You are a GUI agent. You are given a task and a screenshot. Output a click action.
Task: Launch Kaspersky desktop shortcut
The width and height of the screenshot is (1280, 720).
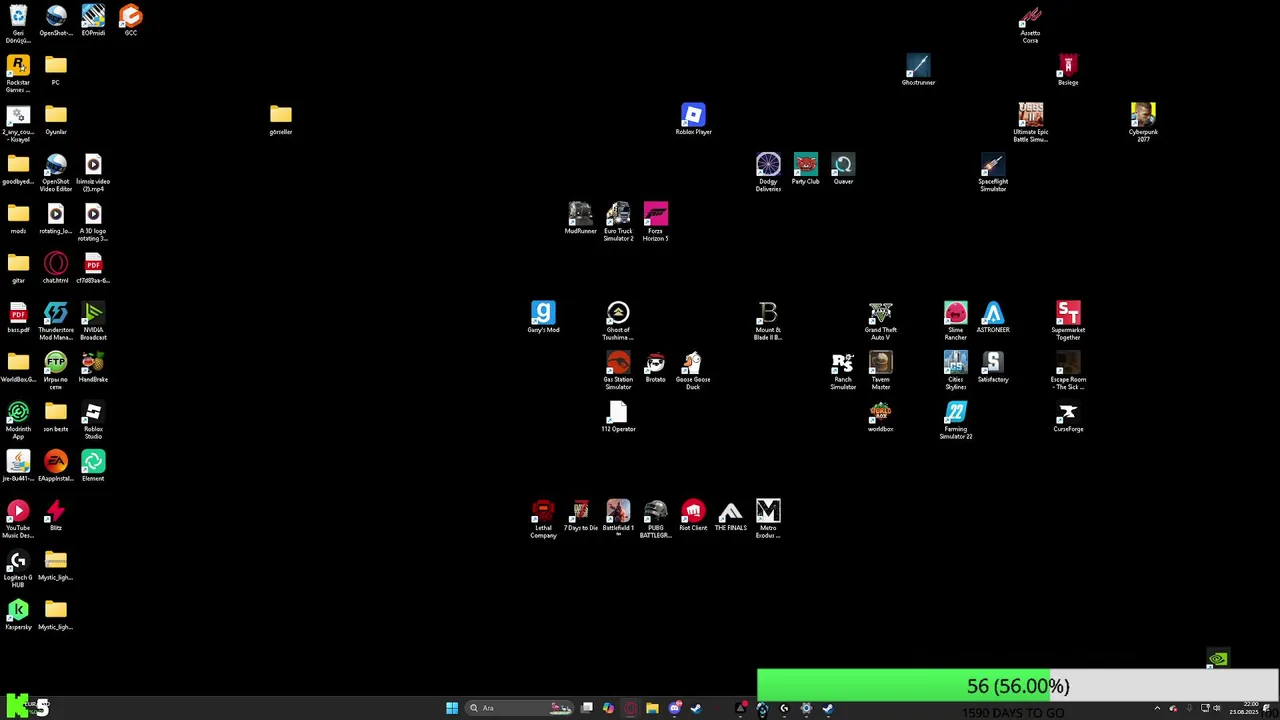point(18,615)
